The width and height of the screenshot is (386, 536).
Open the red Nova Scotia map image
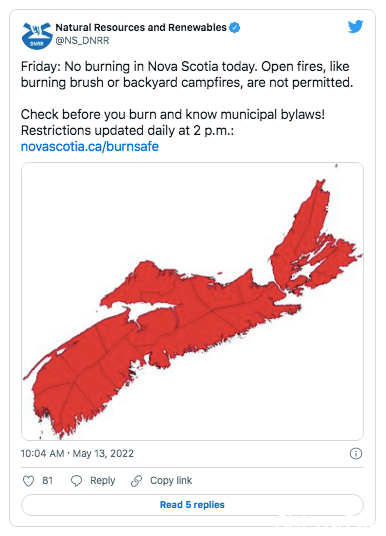coord(192,301)
